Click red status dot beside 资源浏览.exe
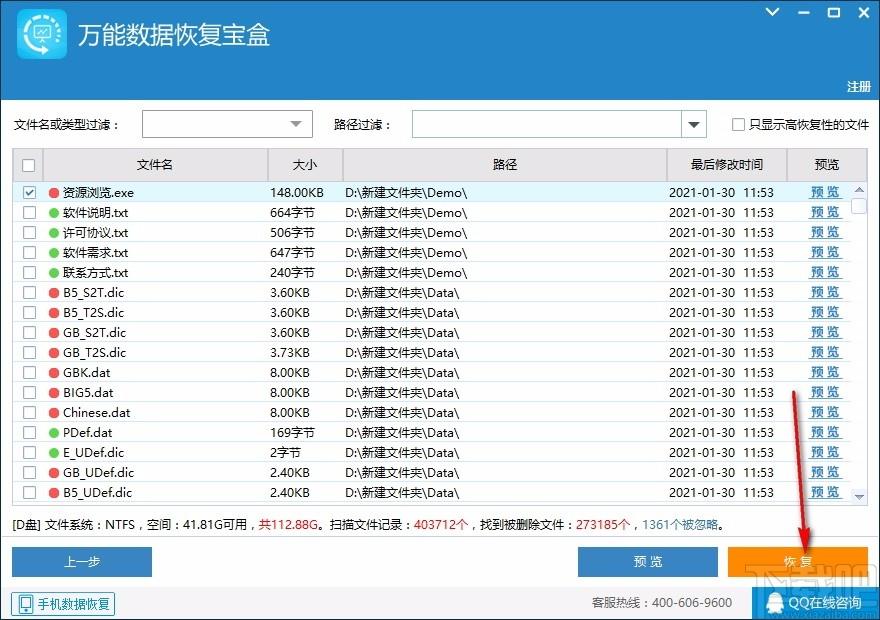Viewport: 880px width, 620px height. [x=54, y=192]
